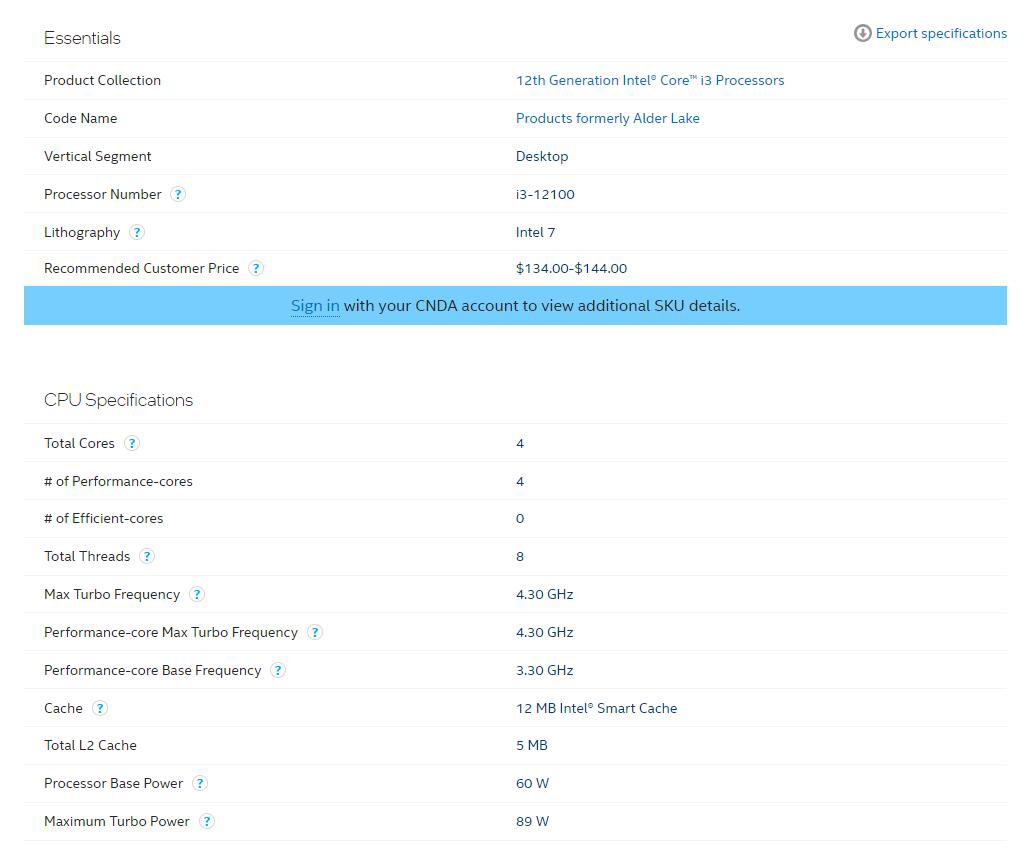
Task: Click the # of Efficient-cores label
Action: pyautogui.click(x=104, y=518)
